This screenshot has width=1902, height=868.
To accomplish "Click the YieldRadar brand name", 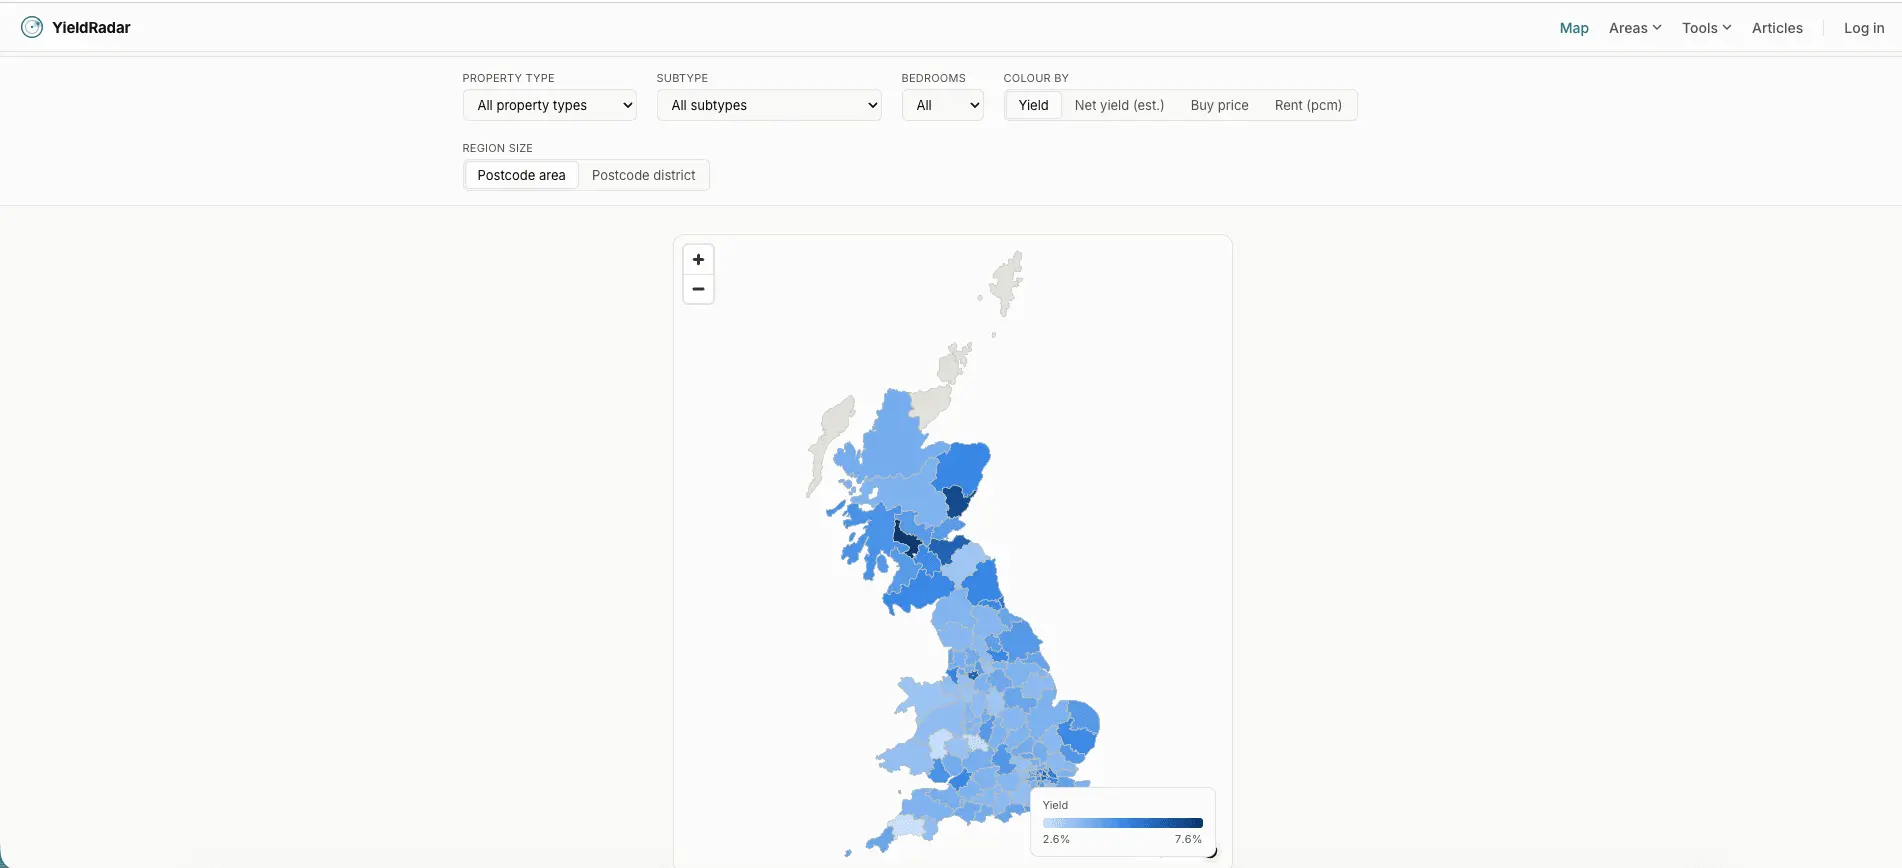I will [x=91, y=28].
